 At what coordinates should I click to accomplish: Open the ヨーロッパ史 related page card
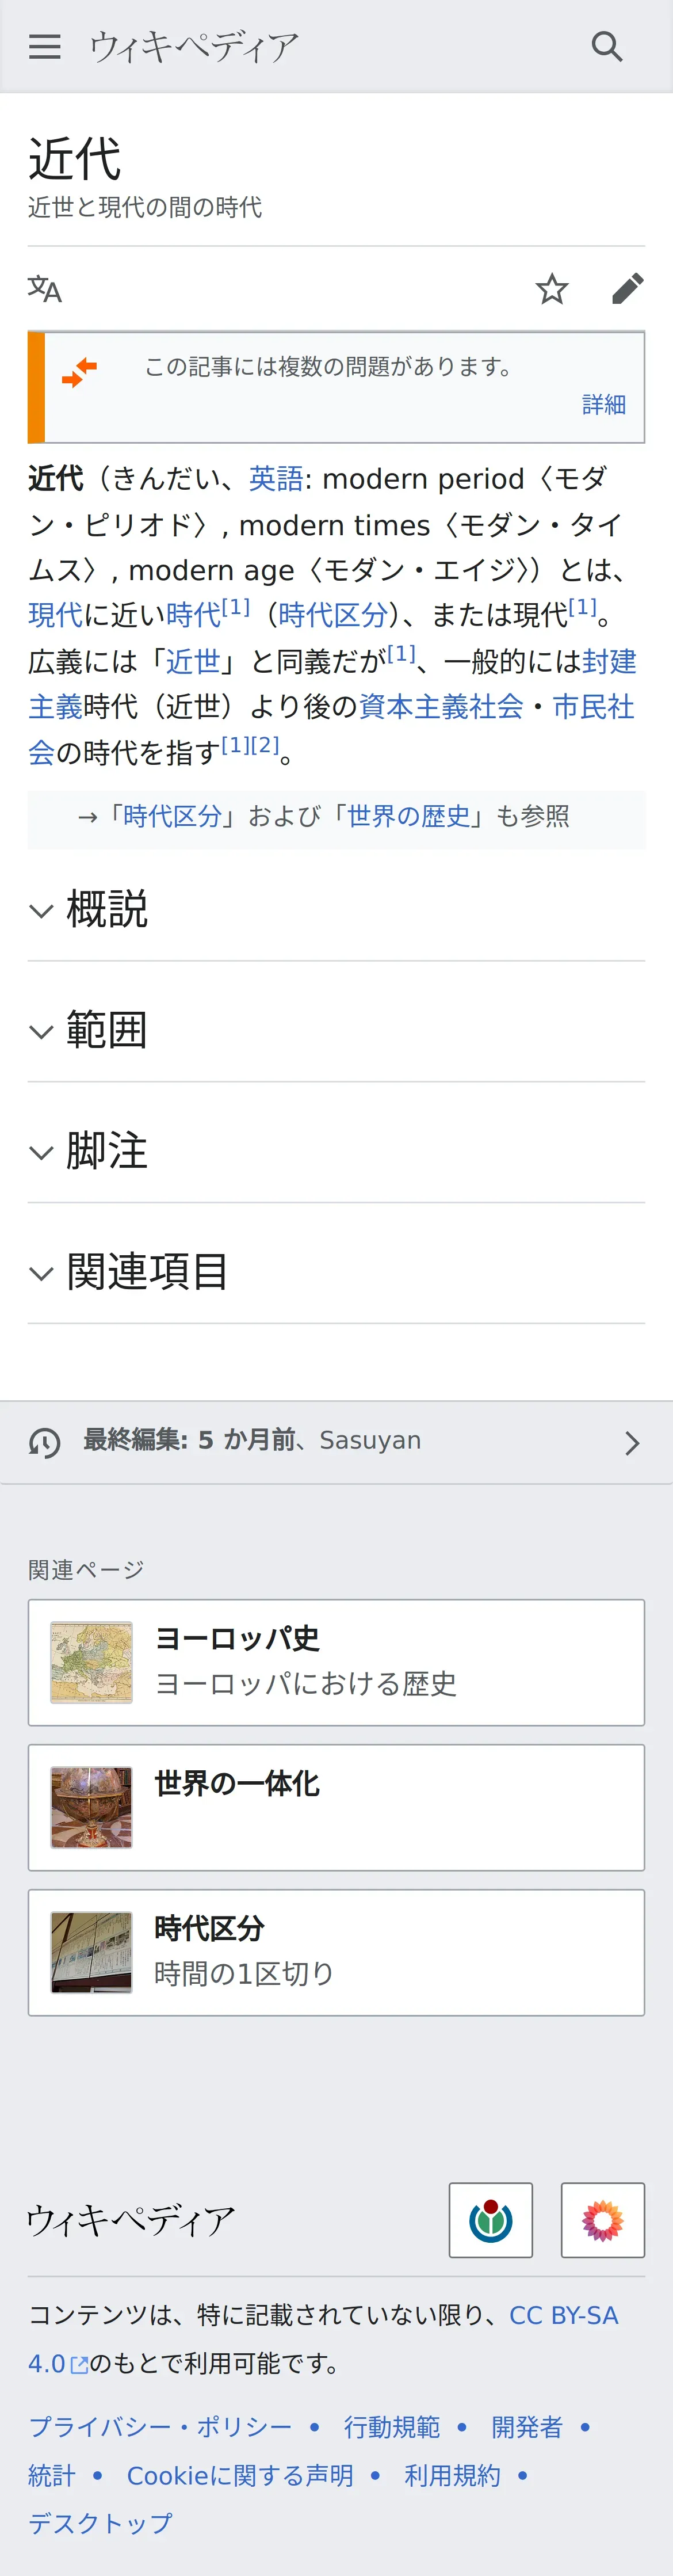point(336,1662)
